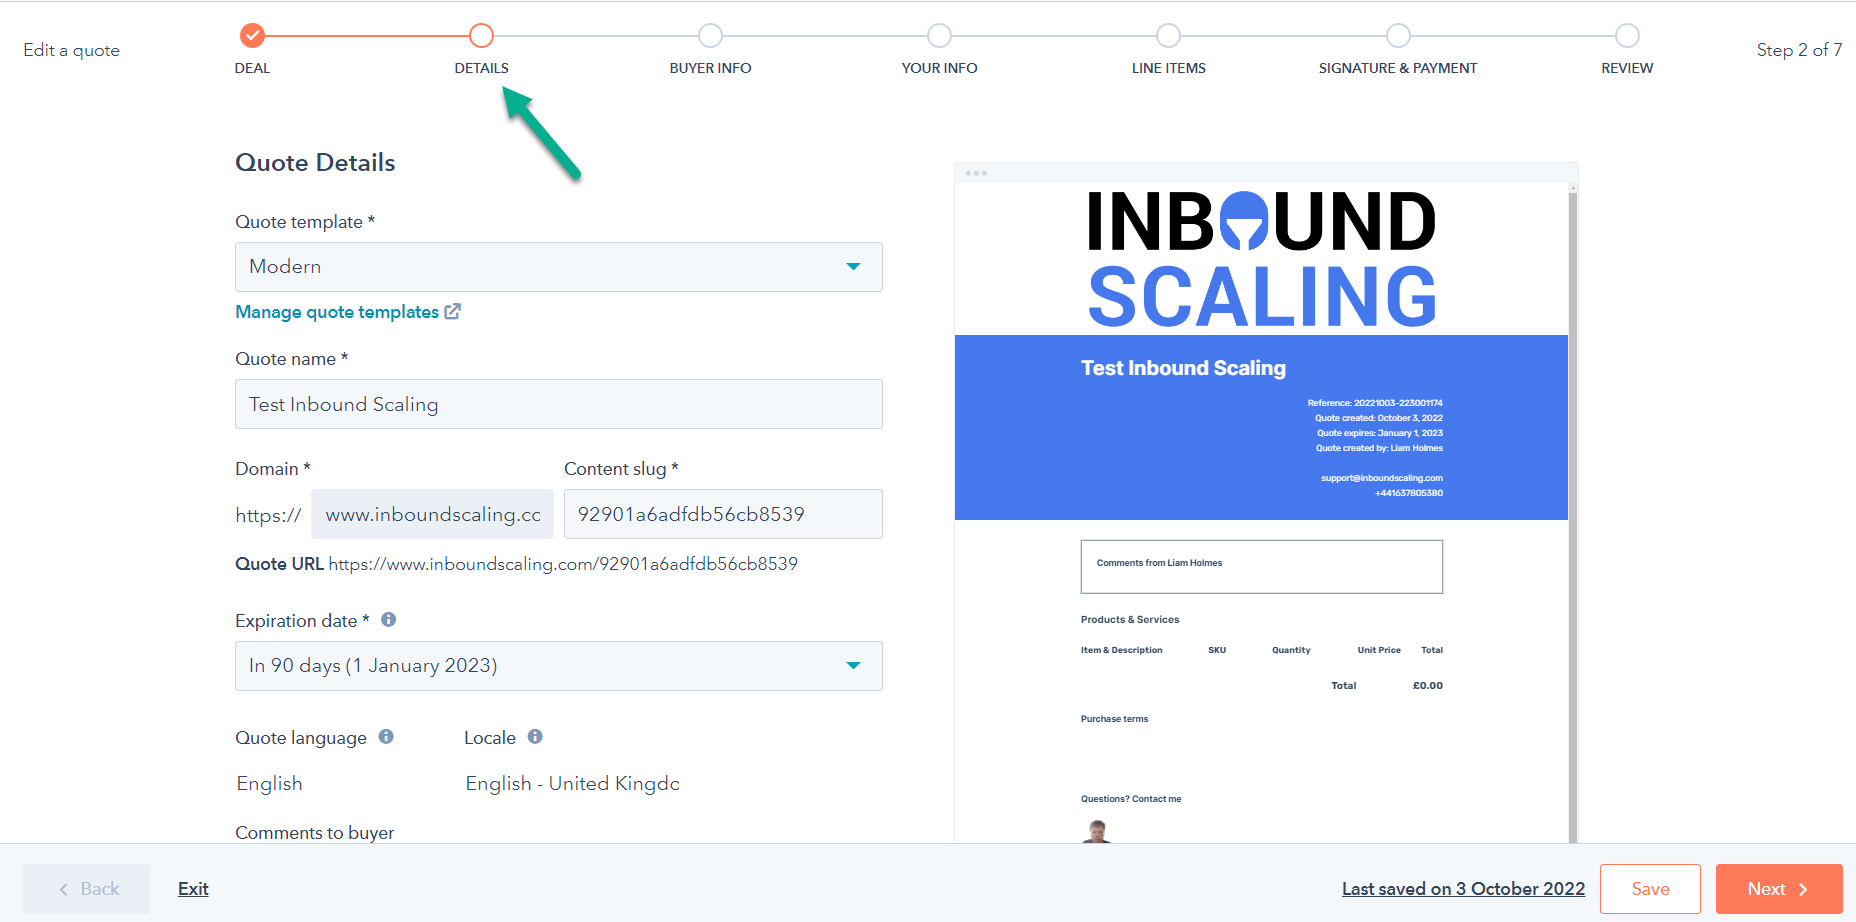Go to the Buyer Info step

[x=710, y=36]
